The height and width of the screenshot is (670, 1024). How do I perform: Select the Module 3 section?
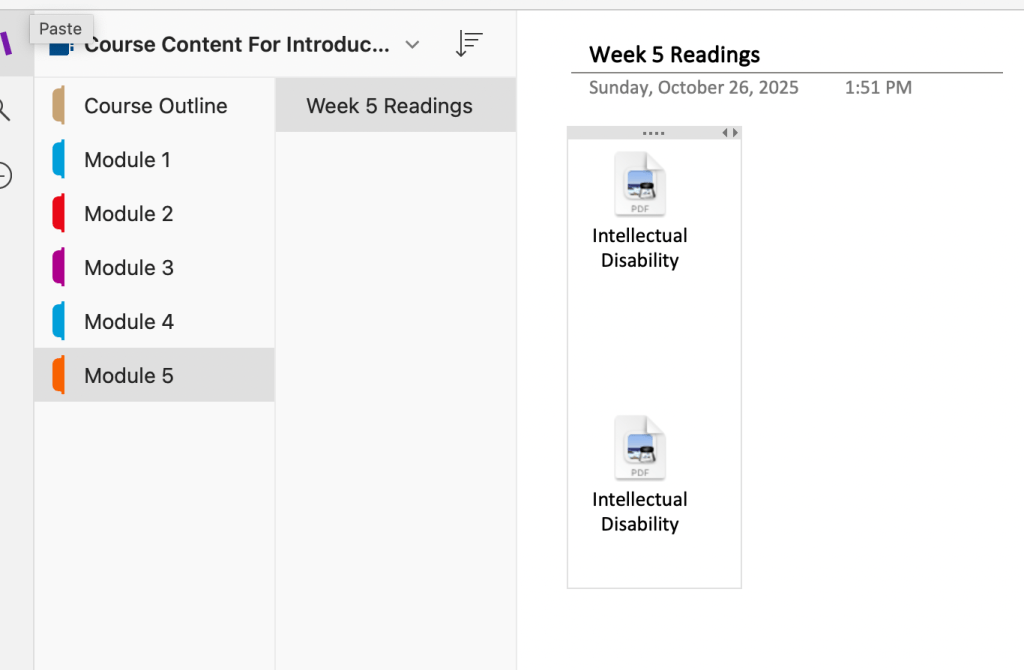coord(128,268)
